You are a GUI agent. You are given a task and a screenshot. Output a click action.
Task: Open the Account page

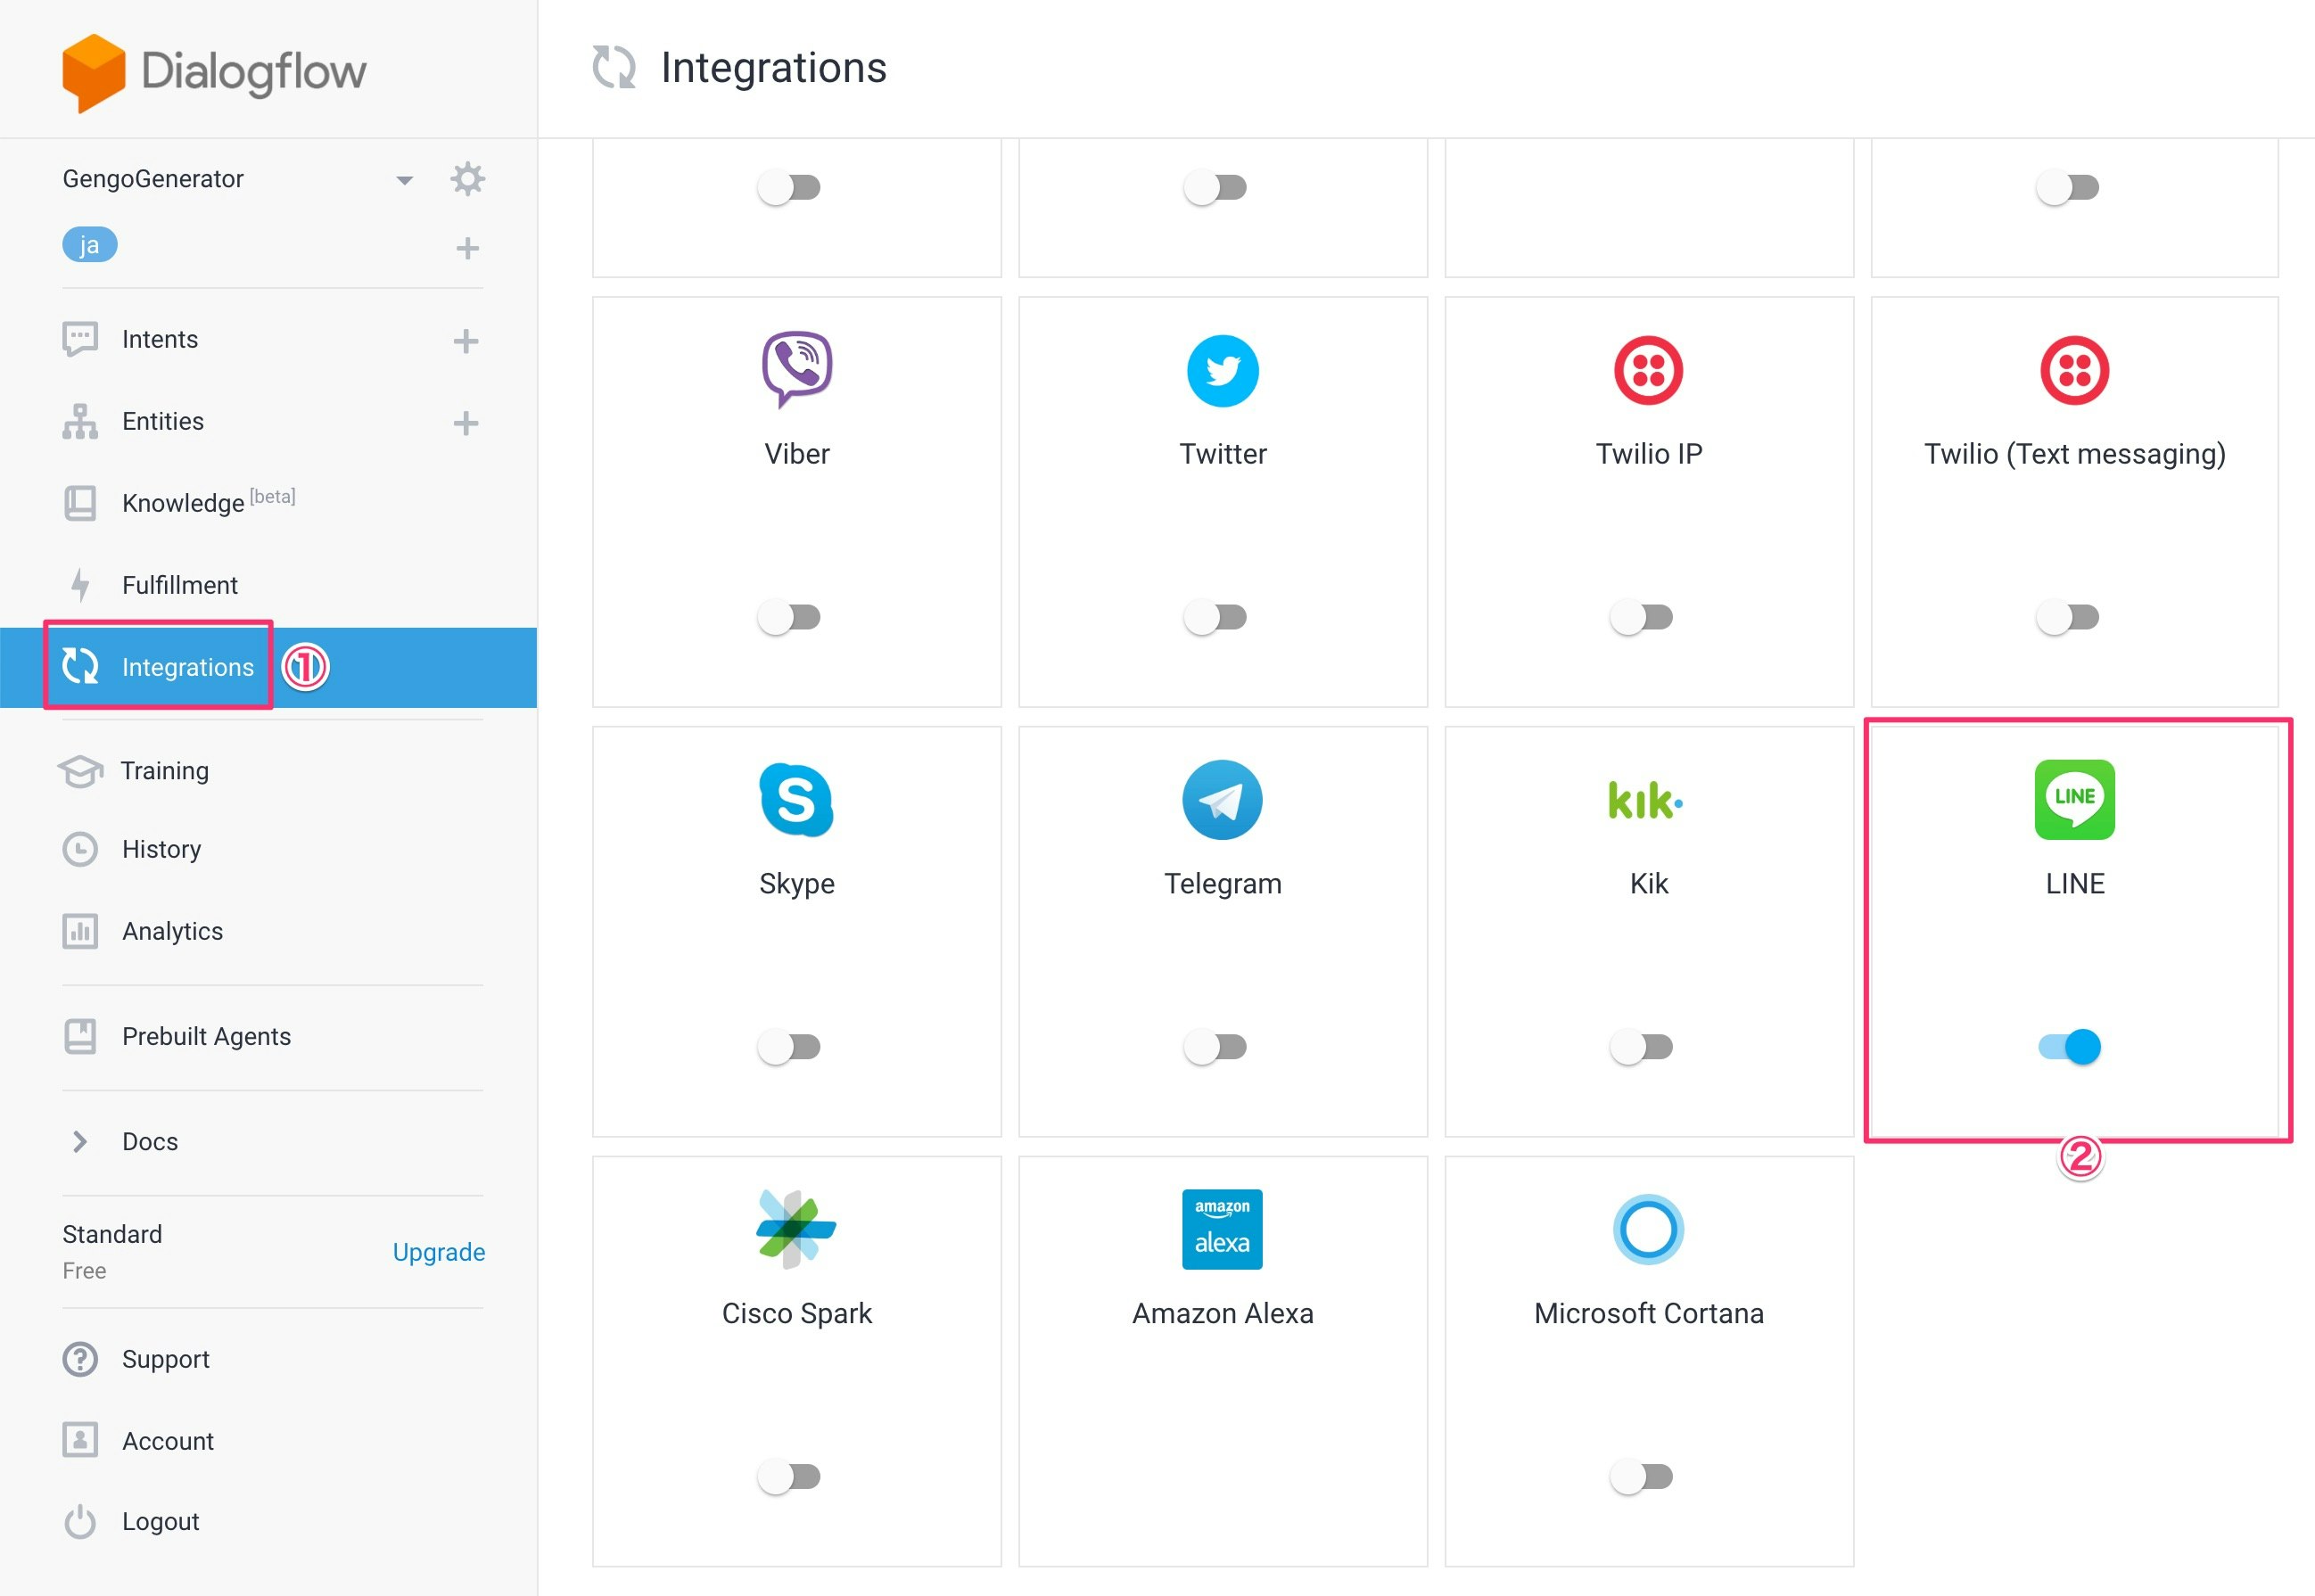tap(167, 1441)
